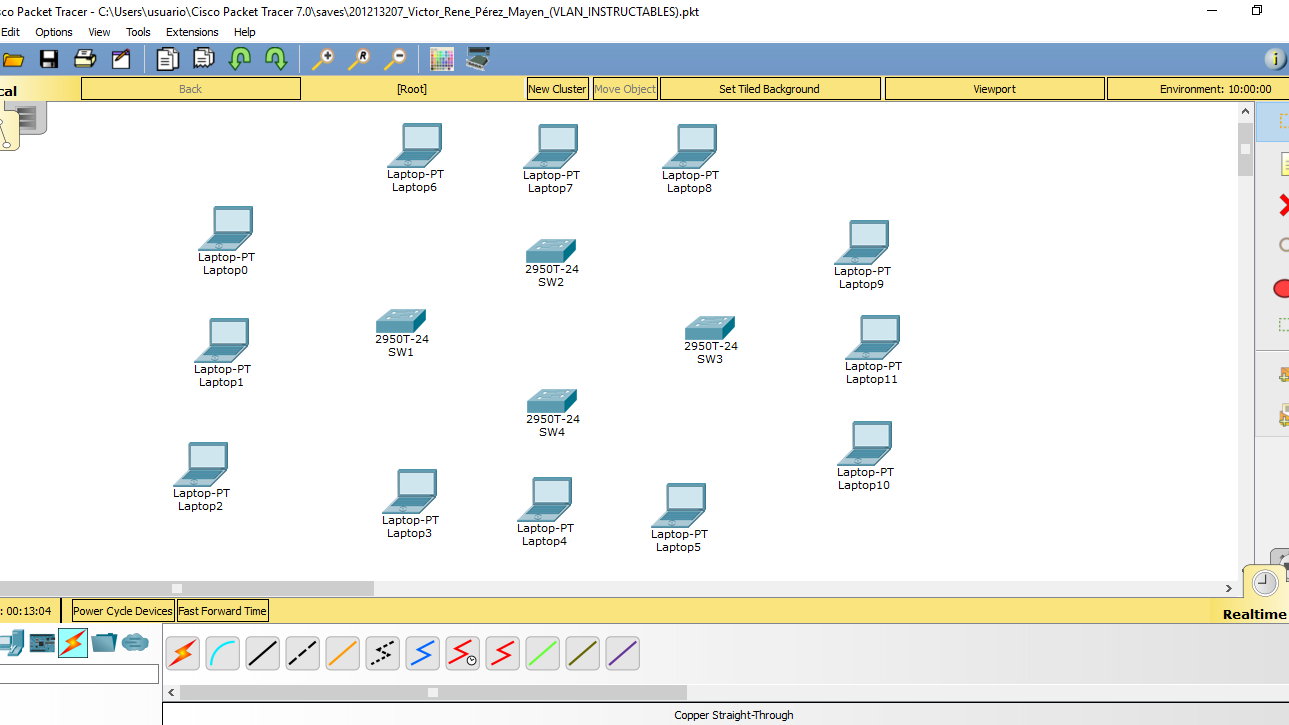Undo the last action using the green arrow
The height and width of the screenshot is (725, 1289).
pos(240,59)
